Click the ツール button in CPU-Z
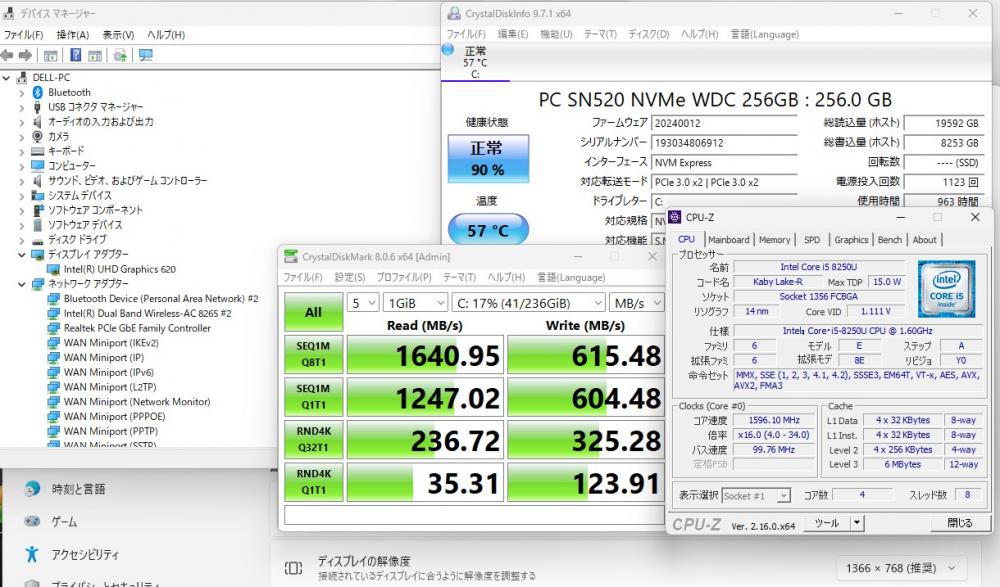This screenshot has height=587, width=1000. coord(827,523)
